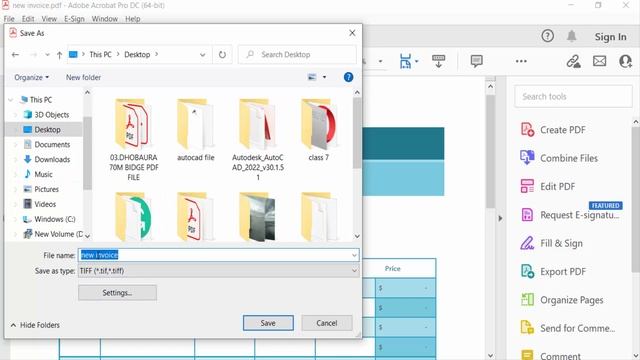
Task: Click the New folder button
Action: pos(83,77)
